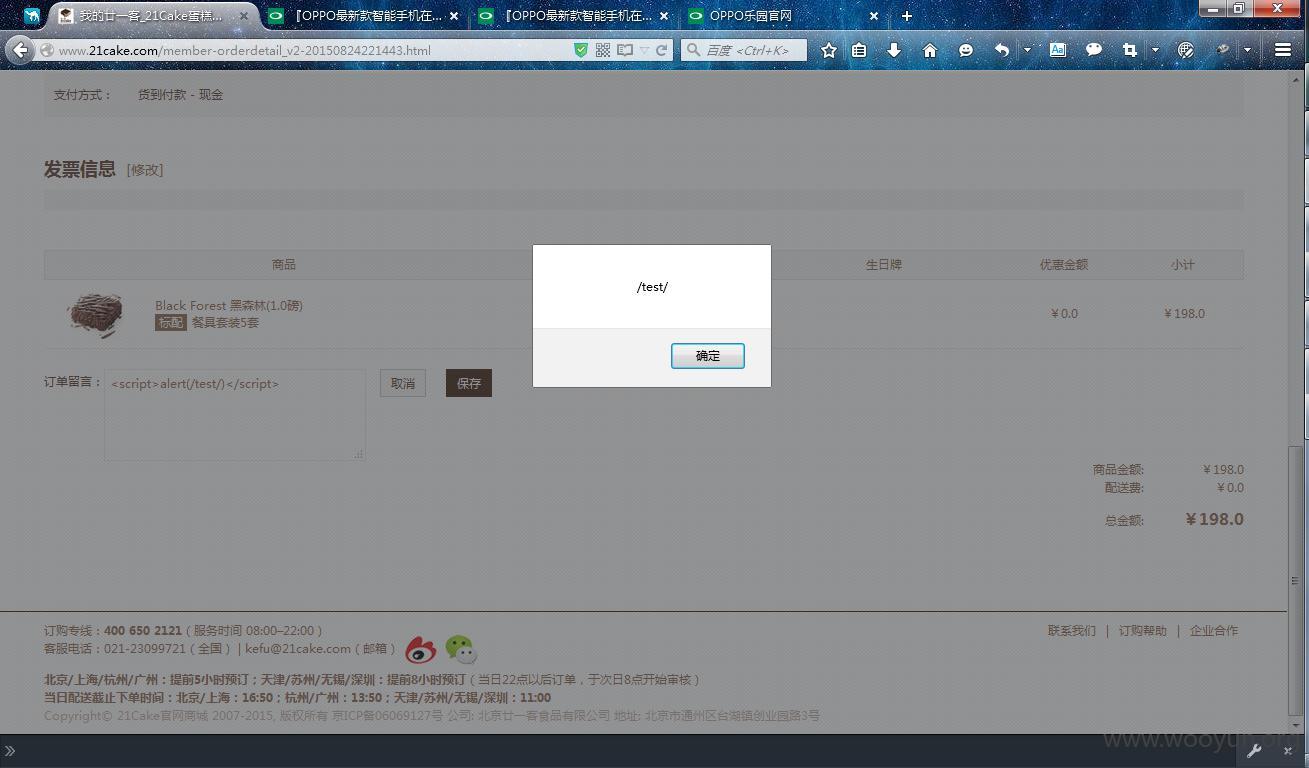Screen dimensions: 1309x768
Task: Close the 21Cake tab
Action: [244, 16]
